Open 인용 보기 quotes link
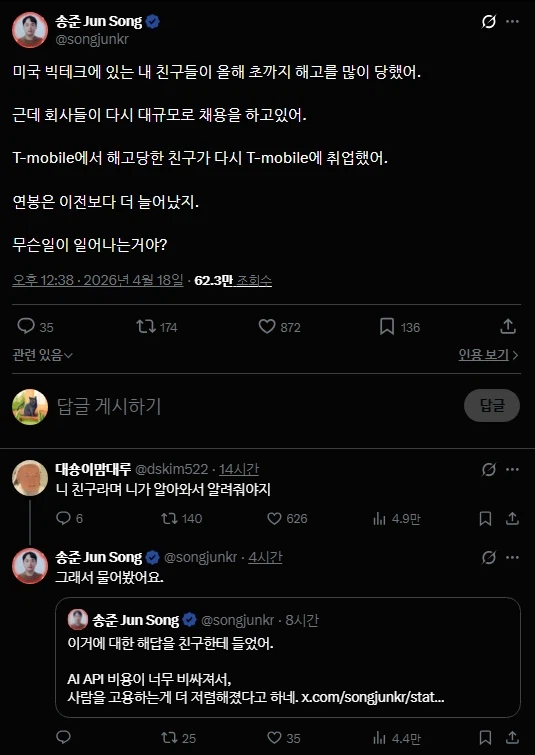This screenshot has height=755, width=535. [488, 355]
